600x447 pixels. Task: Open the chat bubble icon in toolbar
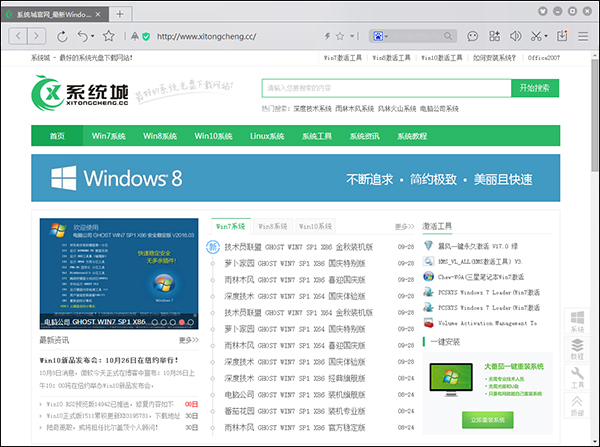[473, 36]
